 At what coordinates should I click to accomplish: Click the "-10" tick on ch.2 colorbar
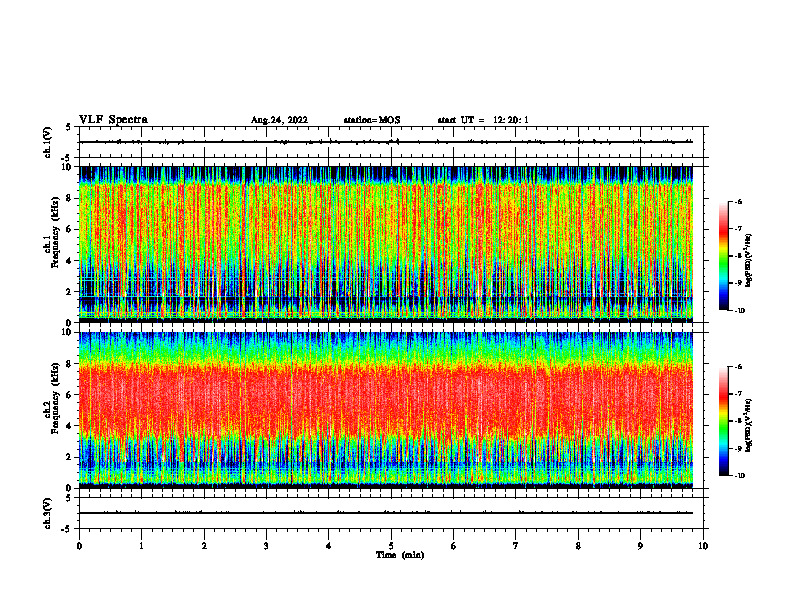click(x=739, y=476)
